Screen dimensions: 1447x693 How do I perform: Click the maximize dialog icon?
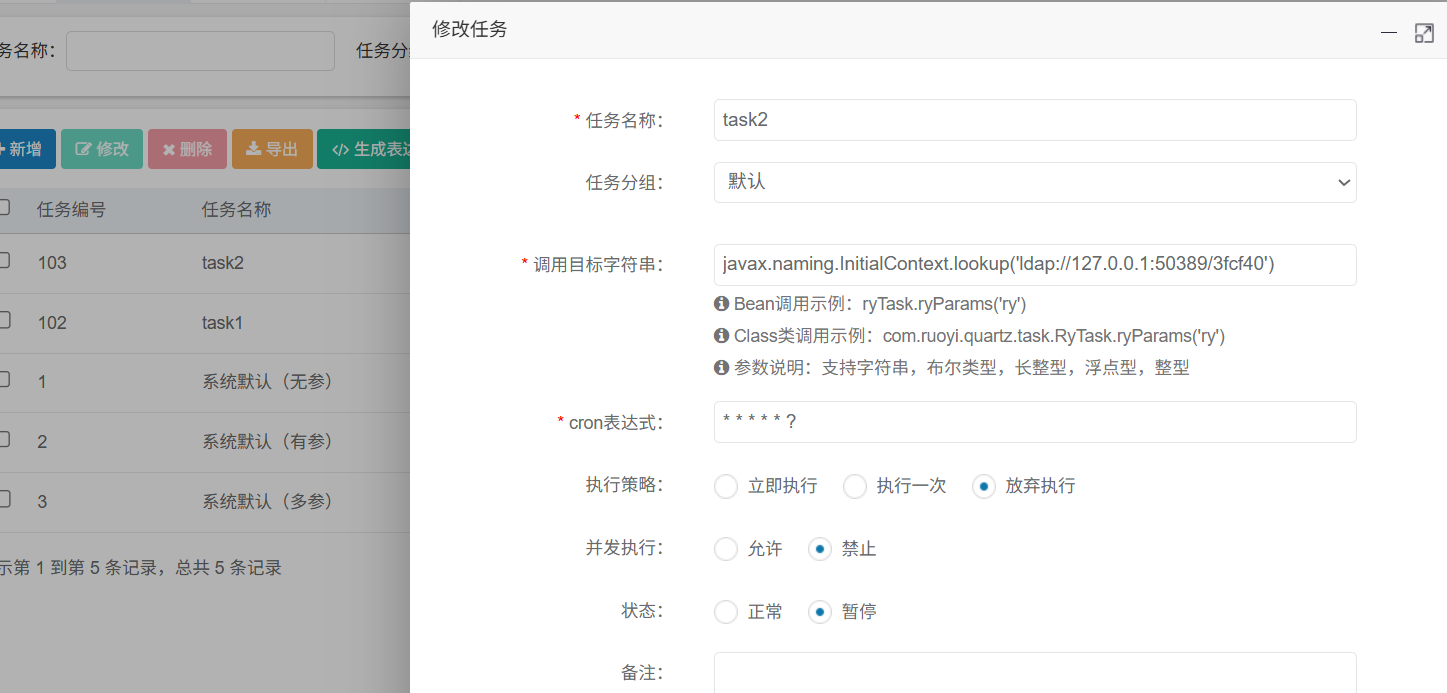point(1424,33)
